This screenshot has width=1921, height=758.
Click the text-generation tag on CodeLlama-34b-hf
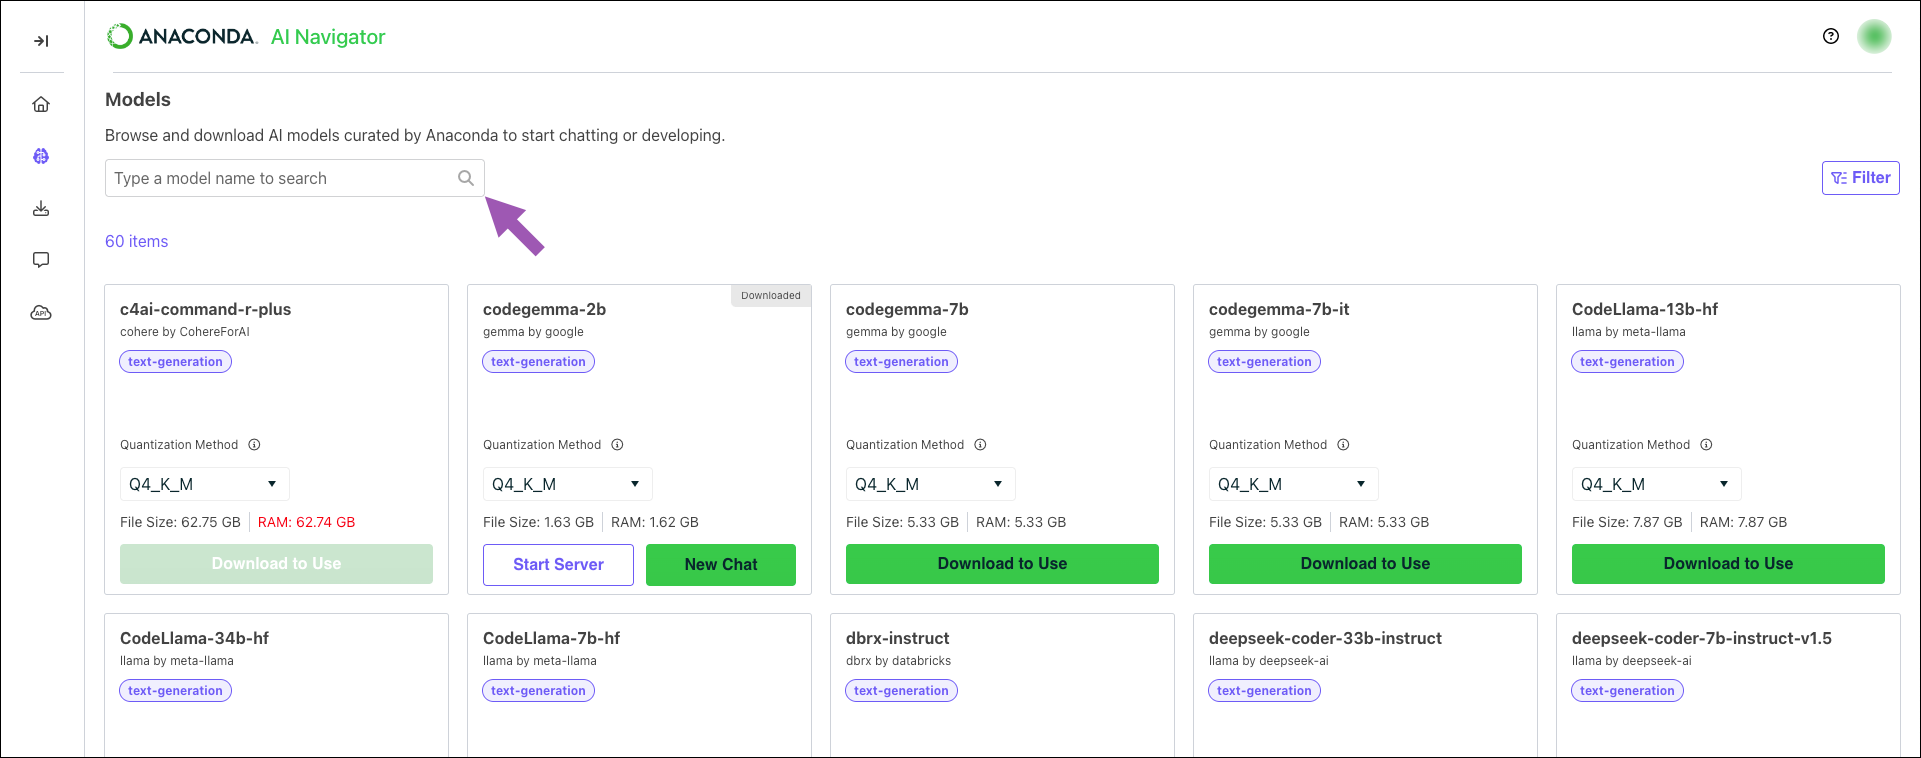(x=176, y=691)
